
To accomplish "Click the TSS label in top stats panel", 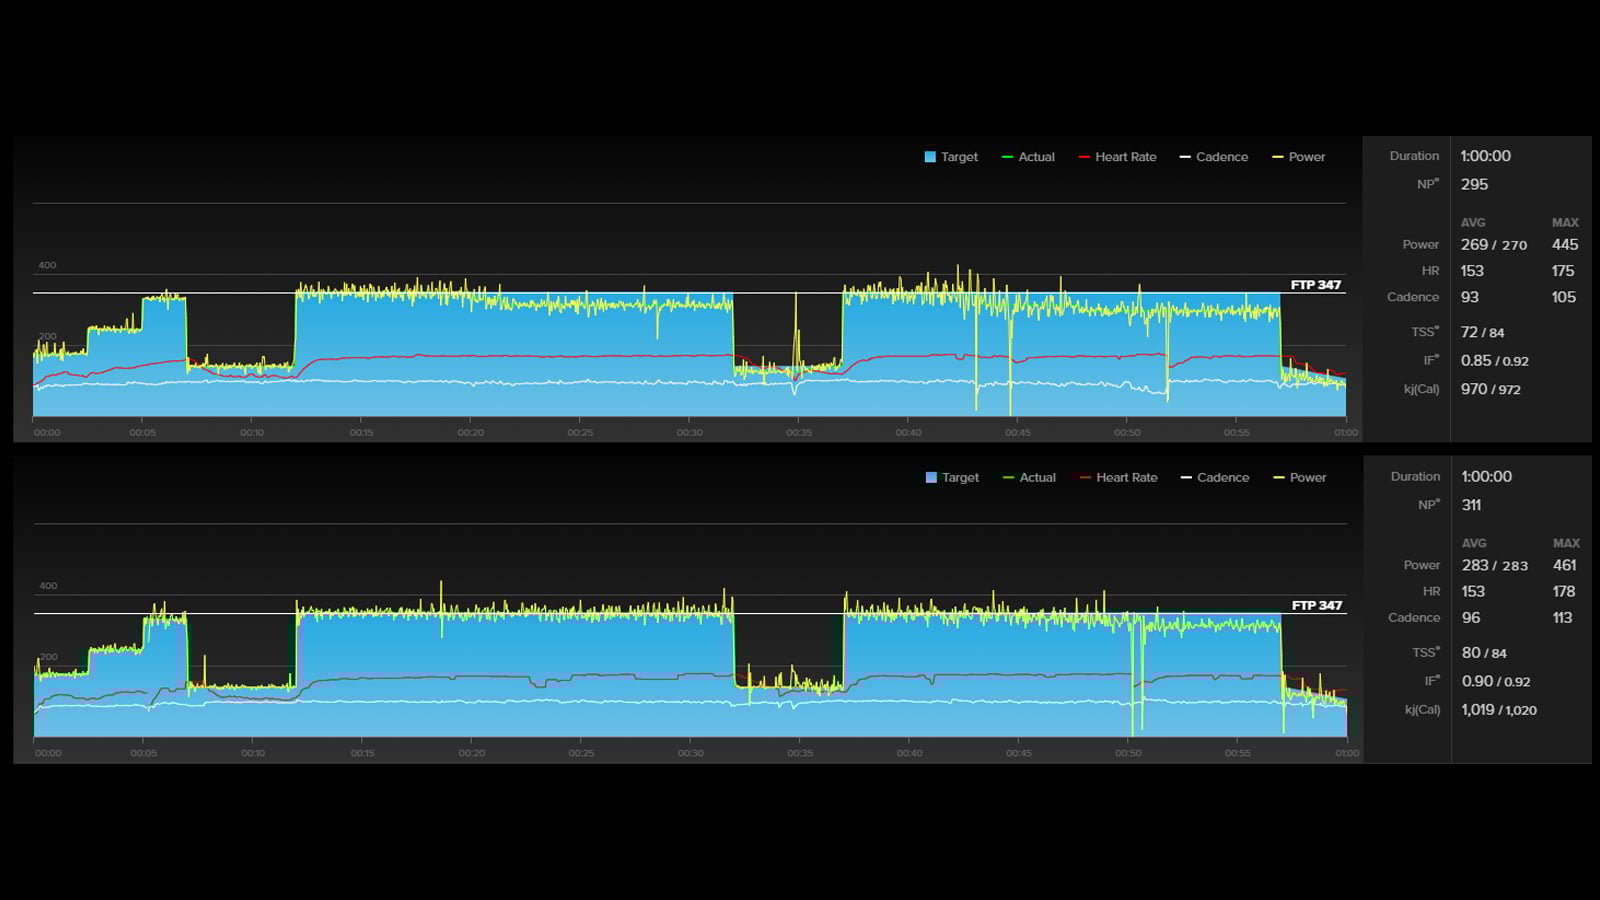I will (1425, 332).
